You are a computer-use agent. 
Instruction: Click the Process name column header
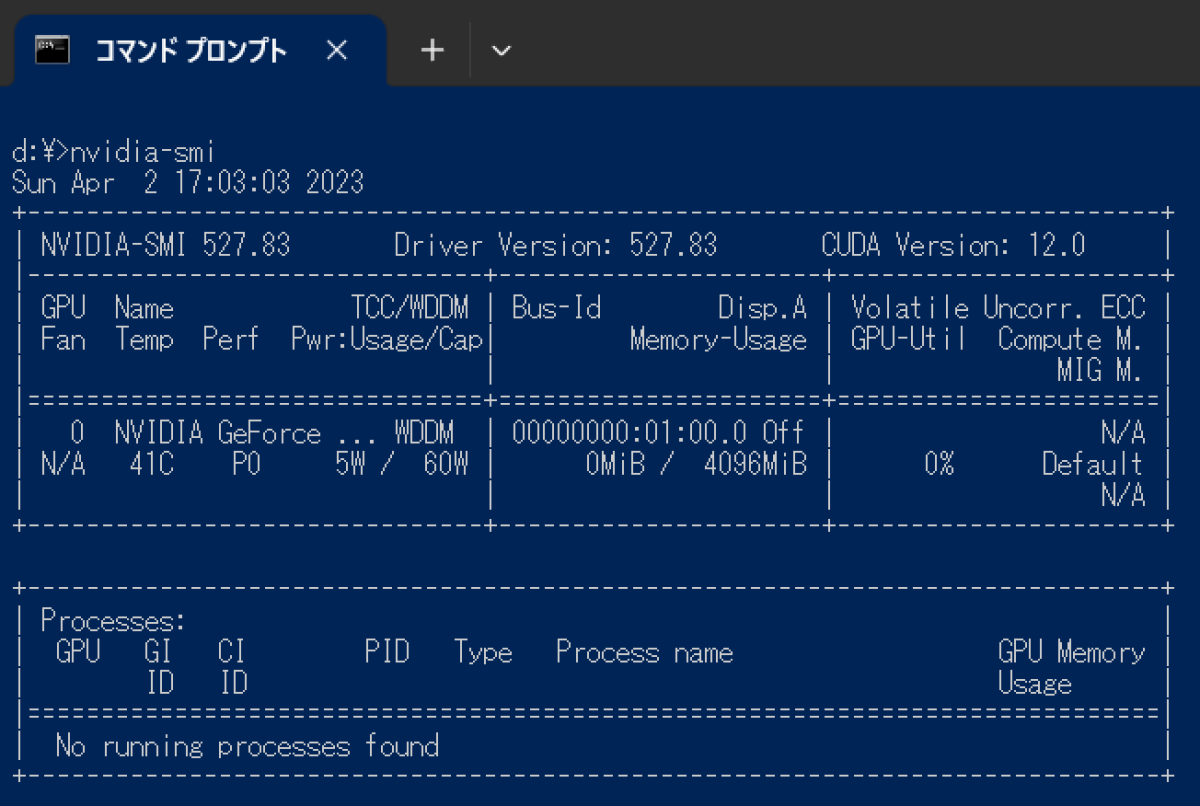coord(644,653)
